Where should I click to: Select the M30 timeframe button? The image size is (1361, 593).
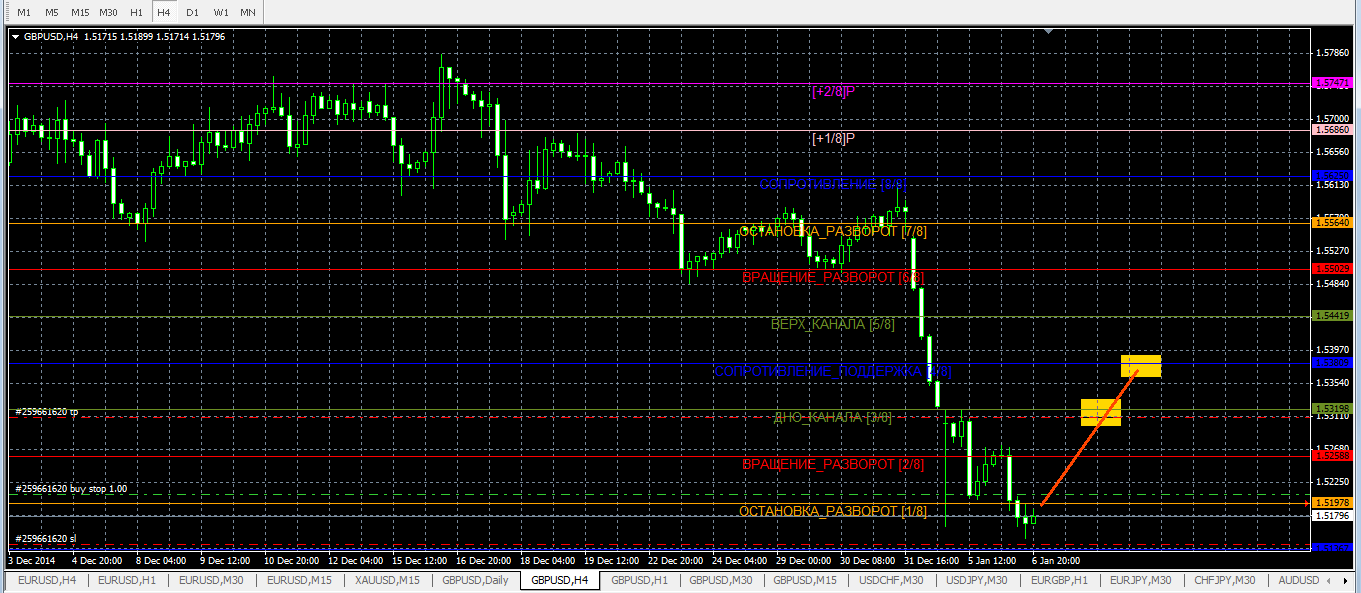tap(109, 12)
